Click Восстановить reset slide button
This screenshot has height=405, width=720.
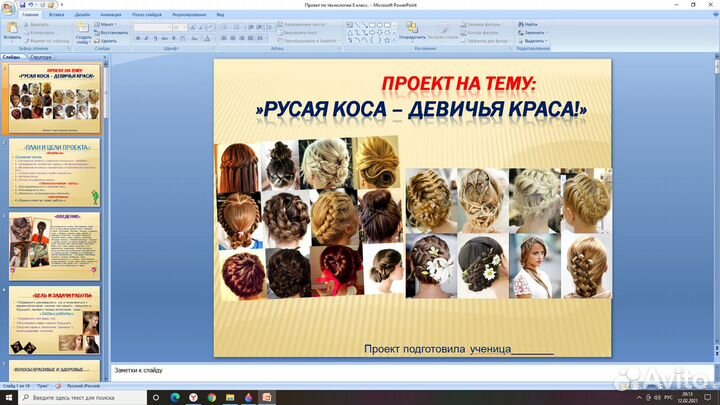pyautogui.click(x=111, y=33)
